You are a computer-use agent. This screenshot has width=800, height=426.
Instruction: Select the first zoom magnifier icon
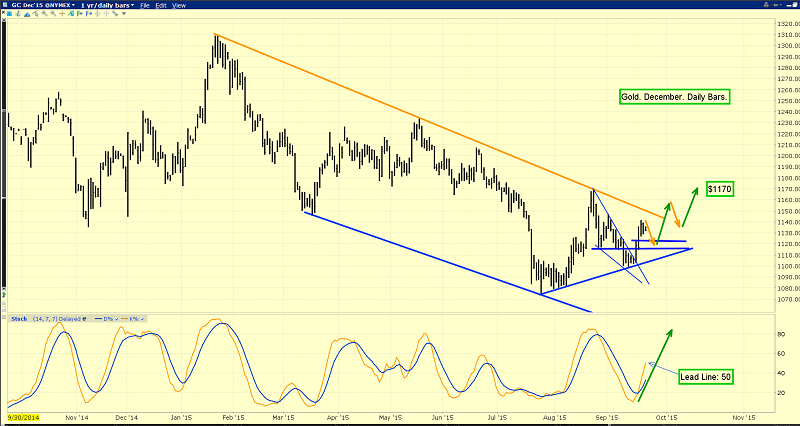44,13
